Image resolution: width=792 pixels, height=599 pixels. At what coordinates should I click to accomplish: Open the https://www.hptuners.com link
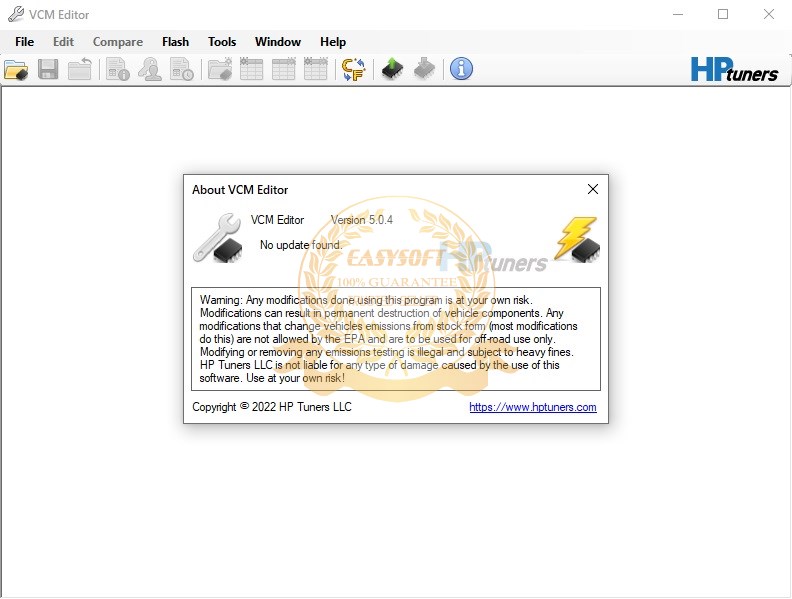(x=533, y=407)
